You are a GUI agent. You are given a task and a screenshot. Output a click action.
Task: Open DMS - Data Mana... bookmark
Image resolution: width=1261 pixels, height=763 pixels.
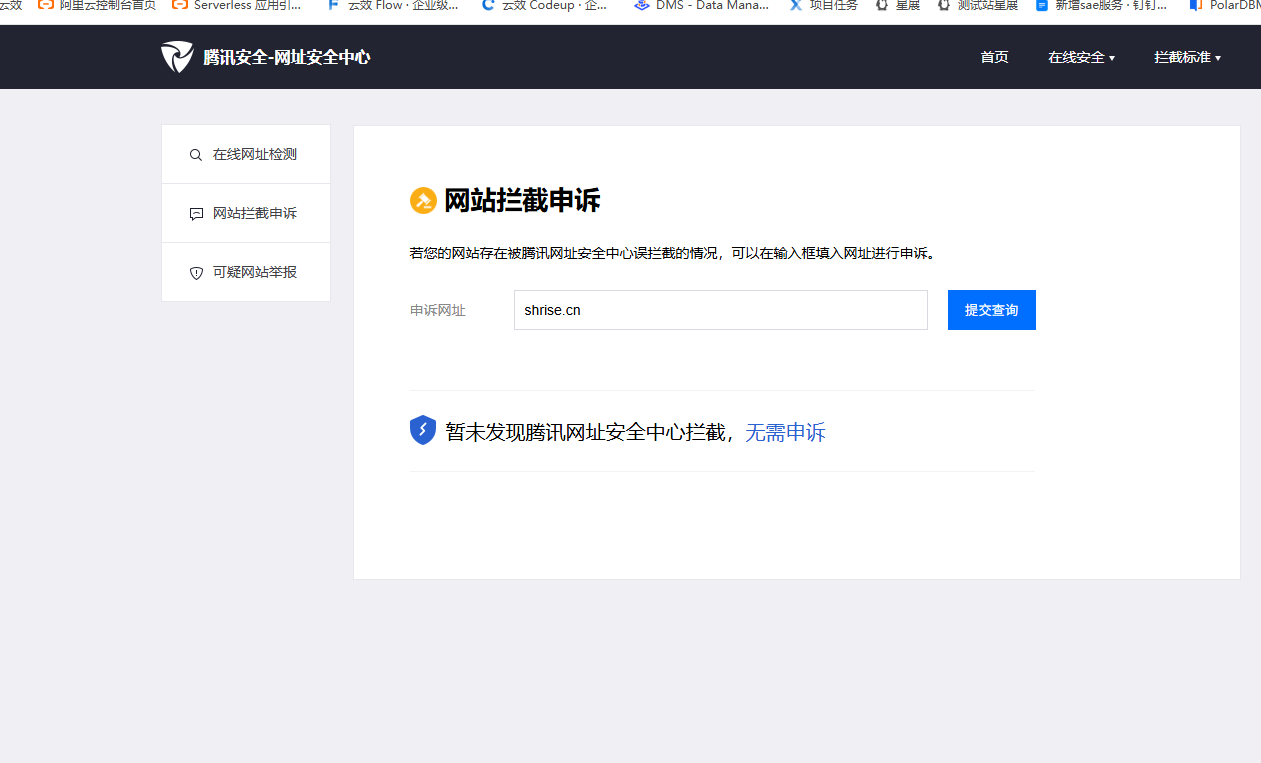click(702, 5)
